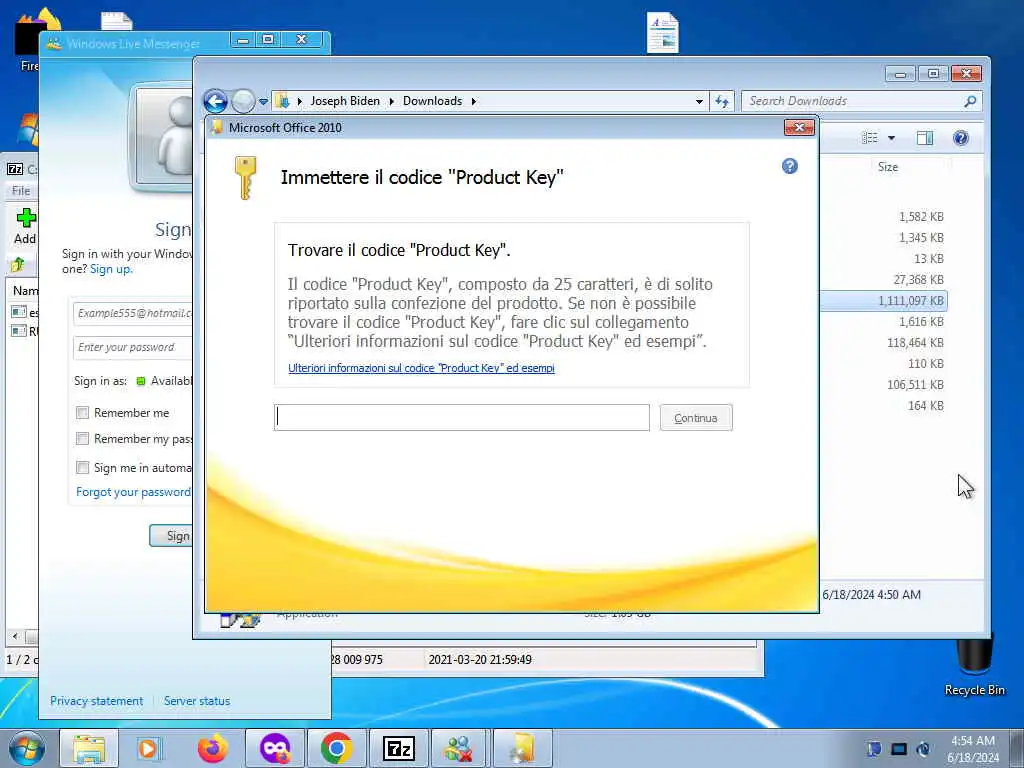1024x768 pixels.
Task: Open the document icon on the desktop
Action: click(x=663, y=33)
